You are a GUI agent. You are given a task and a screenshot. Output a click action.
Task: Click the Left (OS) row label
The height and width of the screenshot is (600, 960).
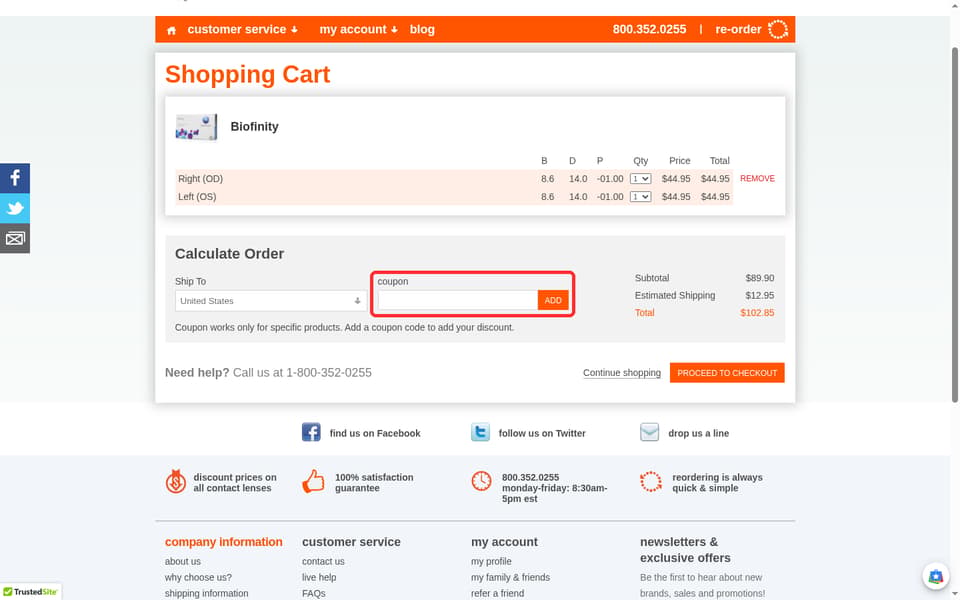[197, 197]
